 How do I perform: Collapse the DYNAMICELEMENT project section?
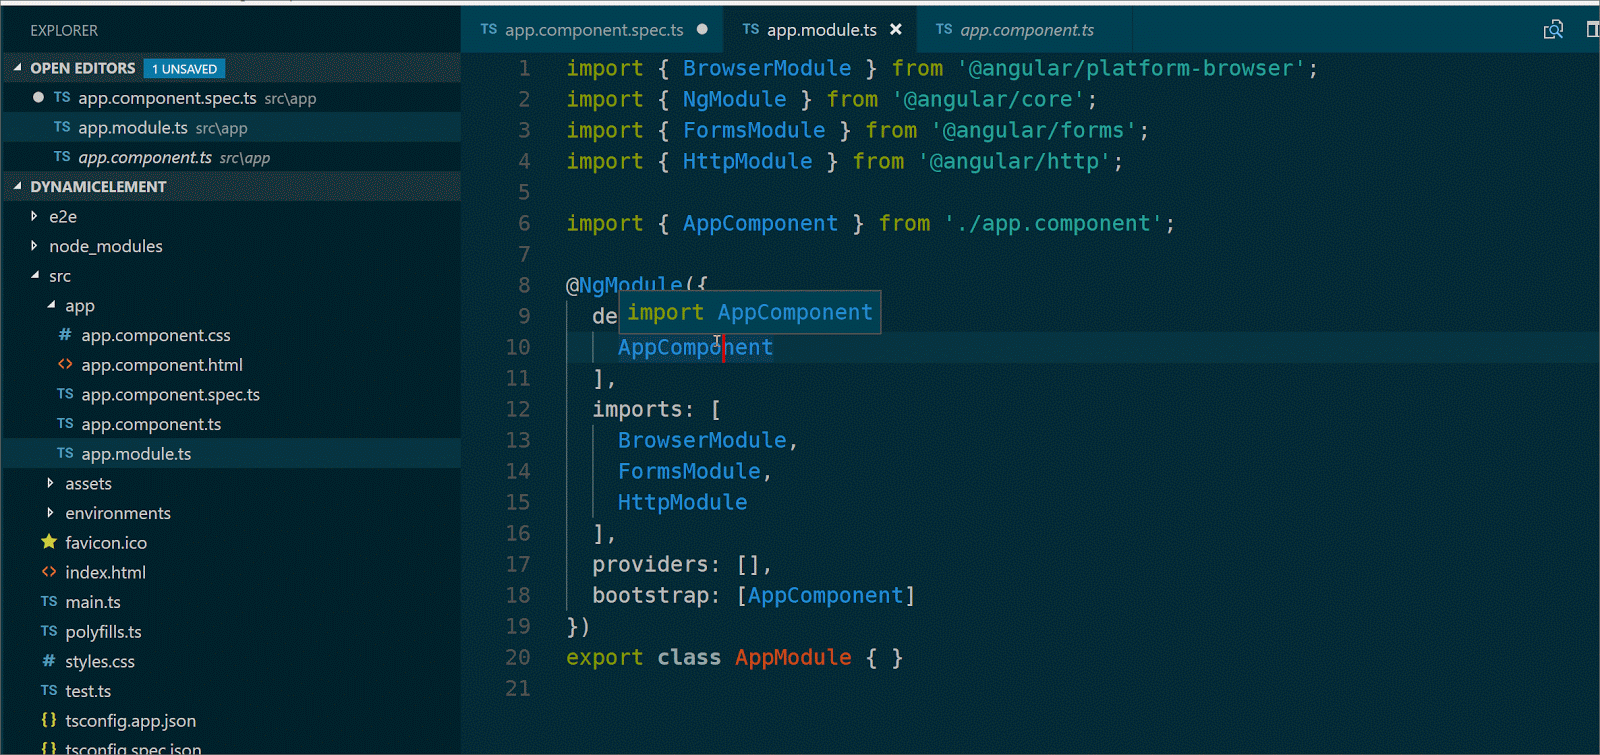click(x=17, y=186)
